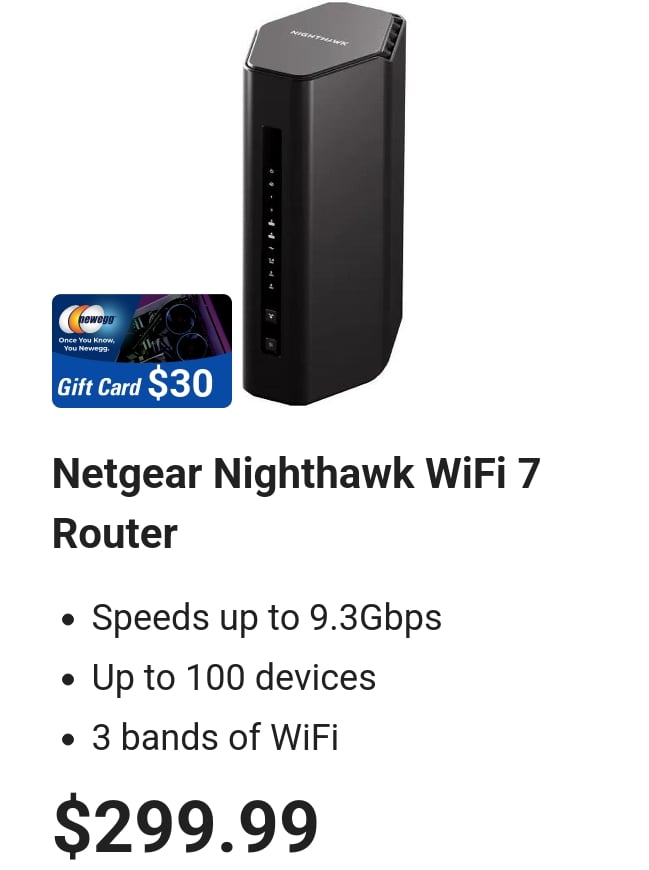
Task: Click the bottom square button on router front
Action: tap(271, 345)
